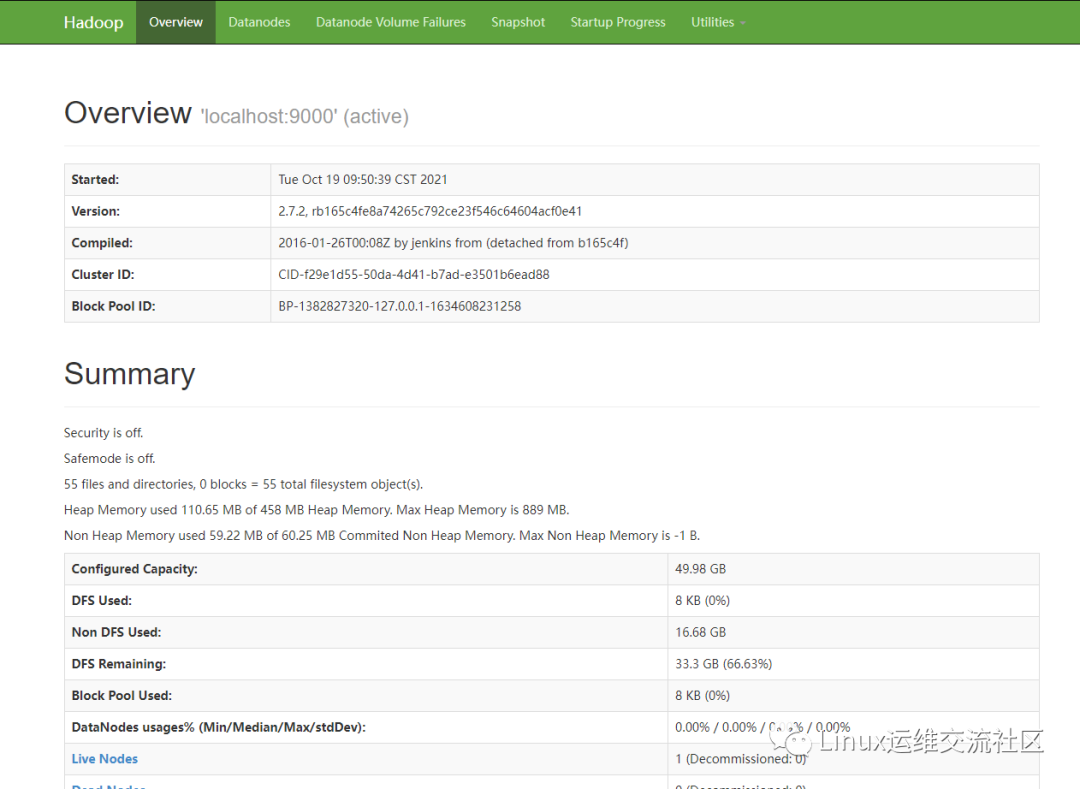
Task: Open the Datanodes tab
Action: (x=259, y=22)
